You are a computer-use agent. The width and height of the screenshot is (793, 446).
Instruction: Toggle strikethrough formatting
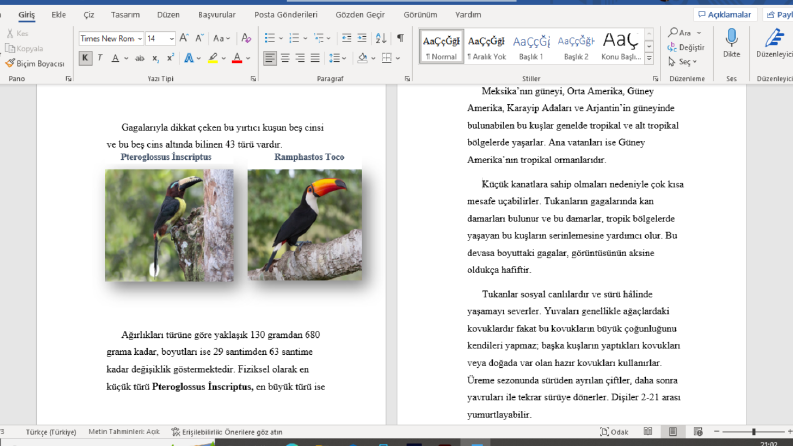click(140, 58)
